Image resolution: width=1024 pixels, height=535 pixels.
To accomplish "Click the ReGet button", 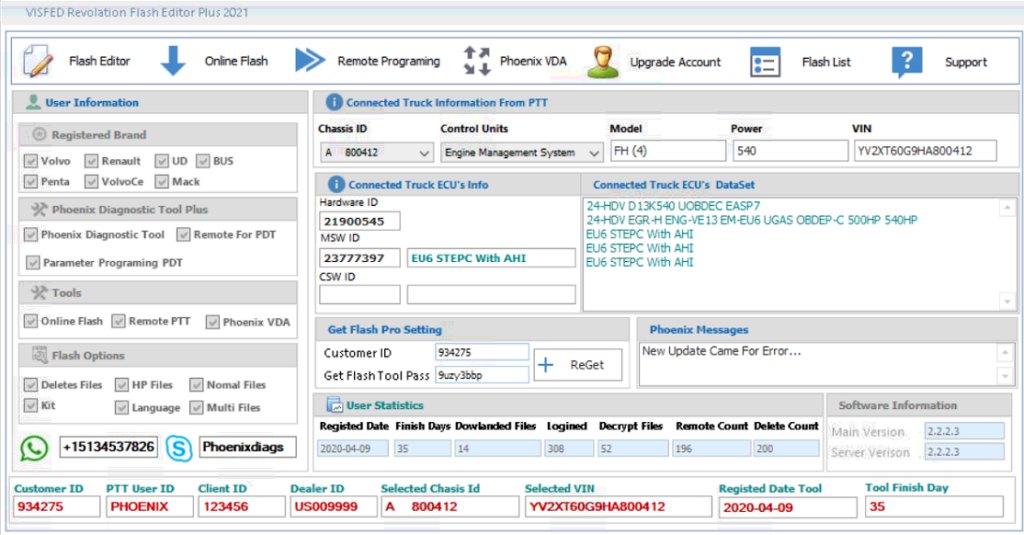I will click(x=578, y=365).
